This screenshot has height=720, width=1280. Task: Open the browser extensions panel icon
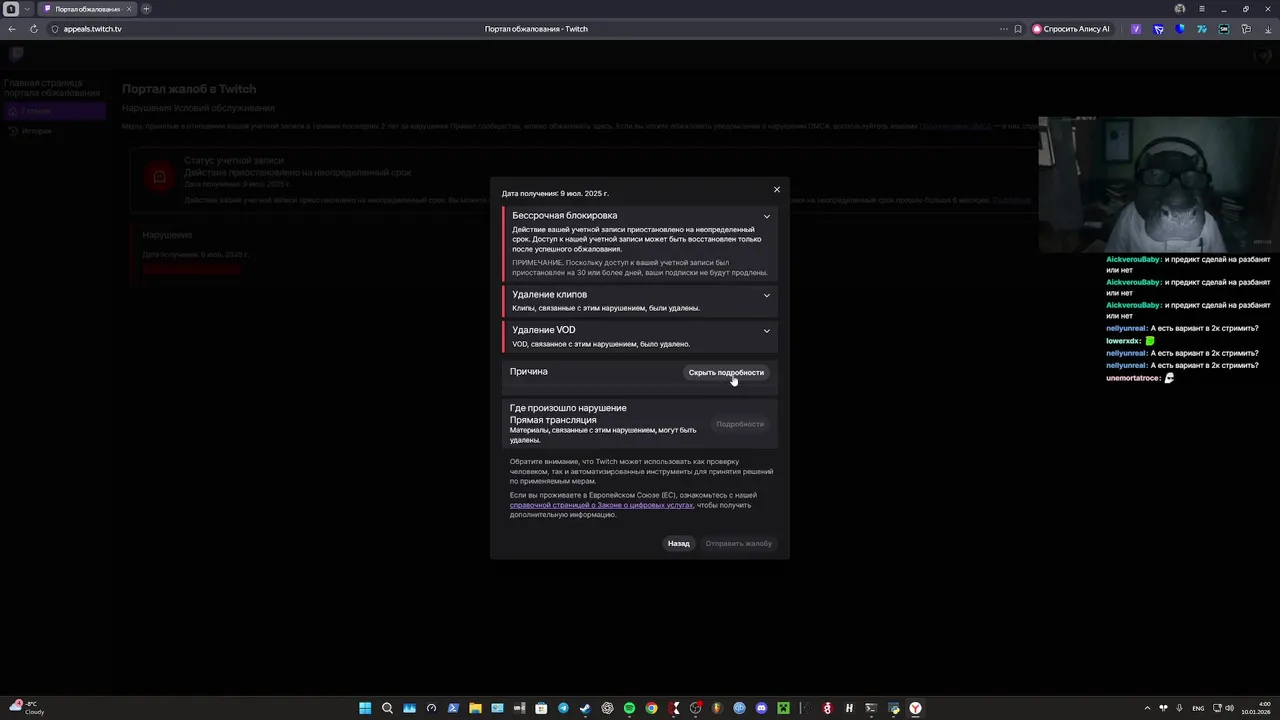(1246, 29)
